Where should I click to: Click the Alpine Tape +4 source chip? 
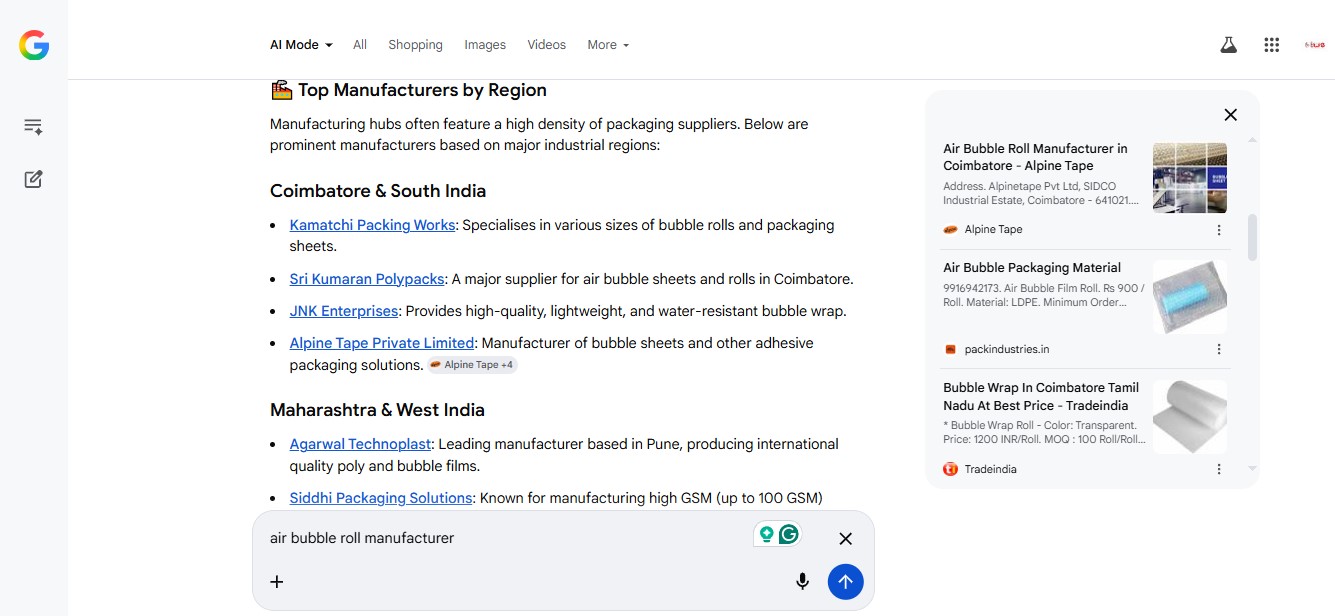tap(472, 365)
